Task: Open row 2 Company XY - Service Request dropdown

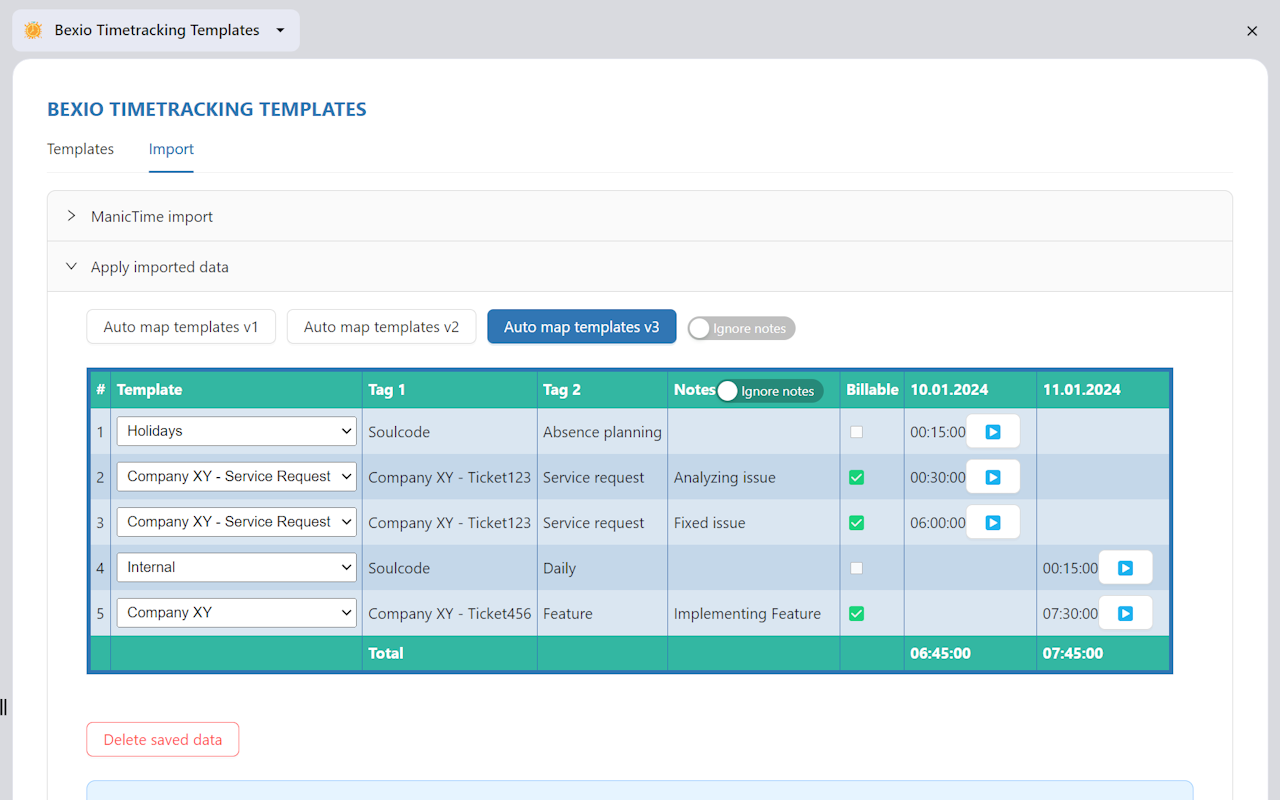Action: (x=237, y=476)
